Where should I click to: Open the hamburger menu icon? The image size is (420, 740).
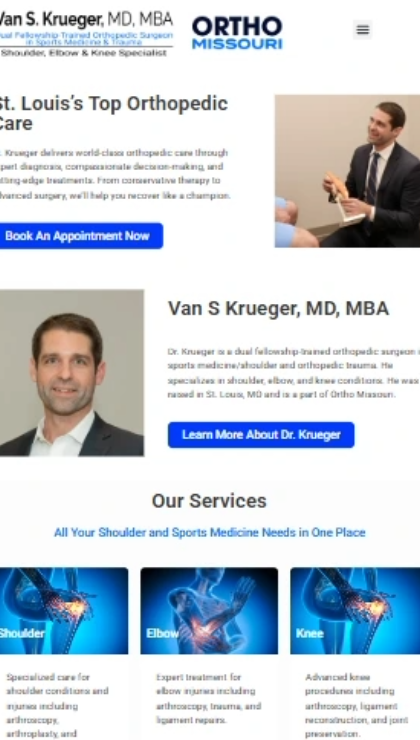pyautogui.click(x=362, y=30)
